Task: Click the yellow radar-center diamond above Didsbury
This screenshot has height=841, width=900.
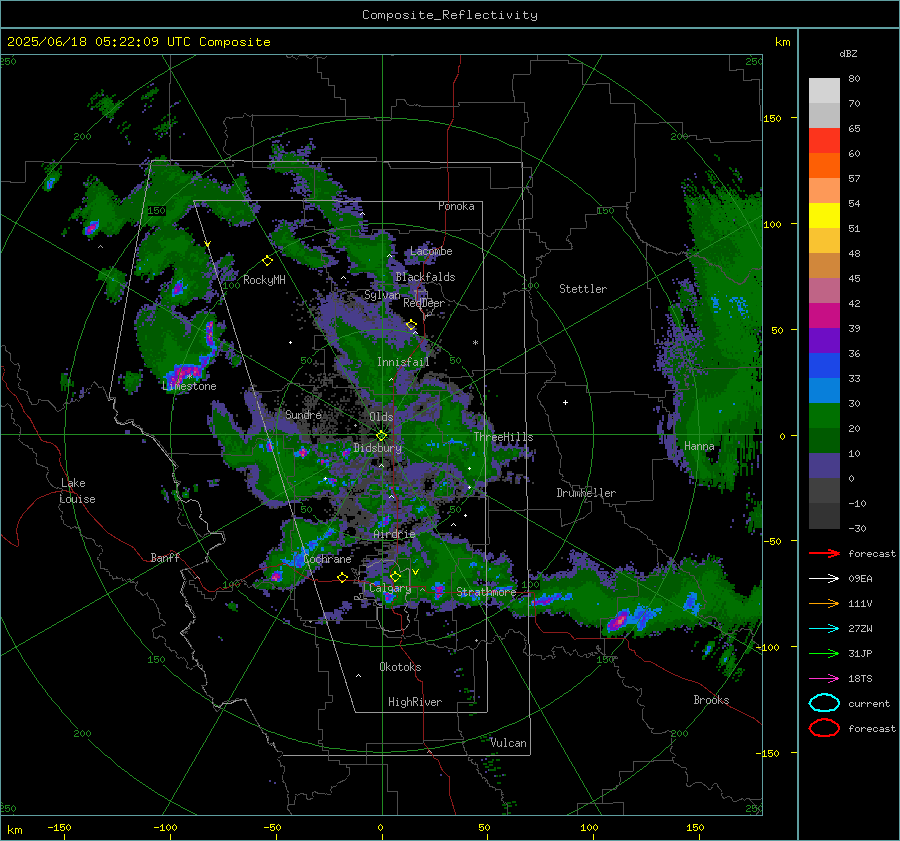Action: [x=381, y=436]
